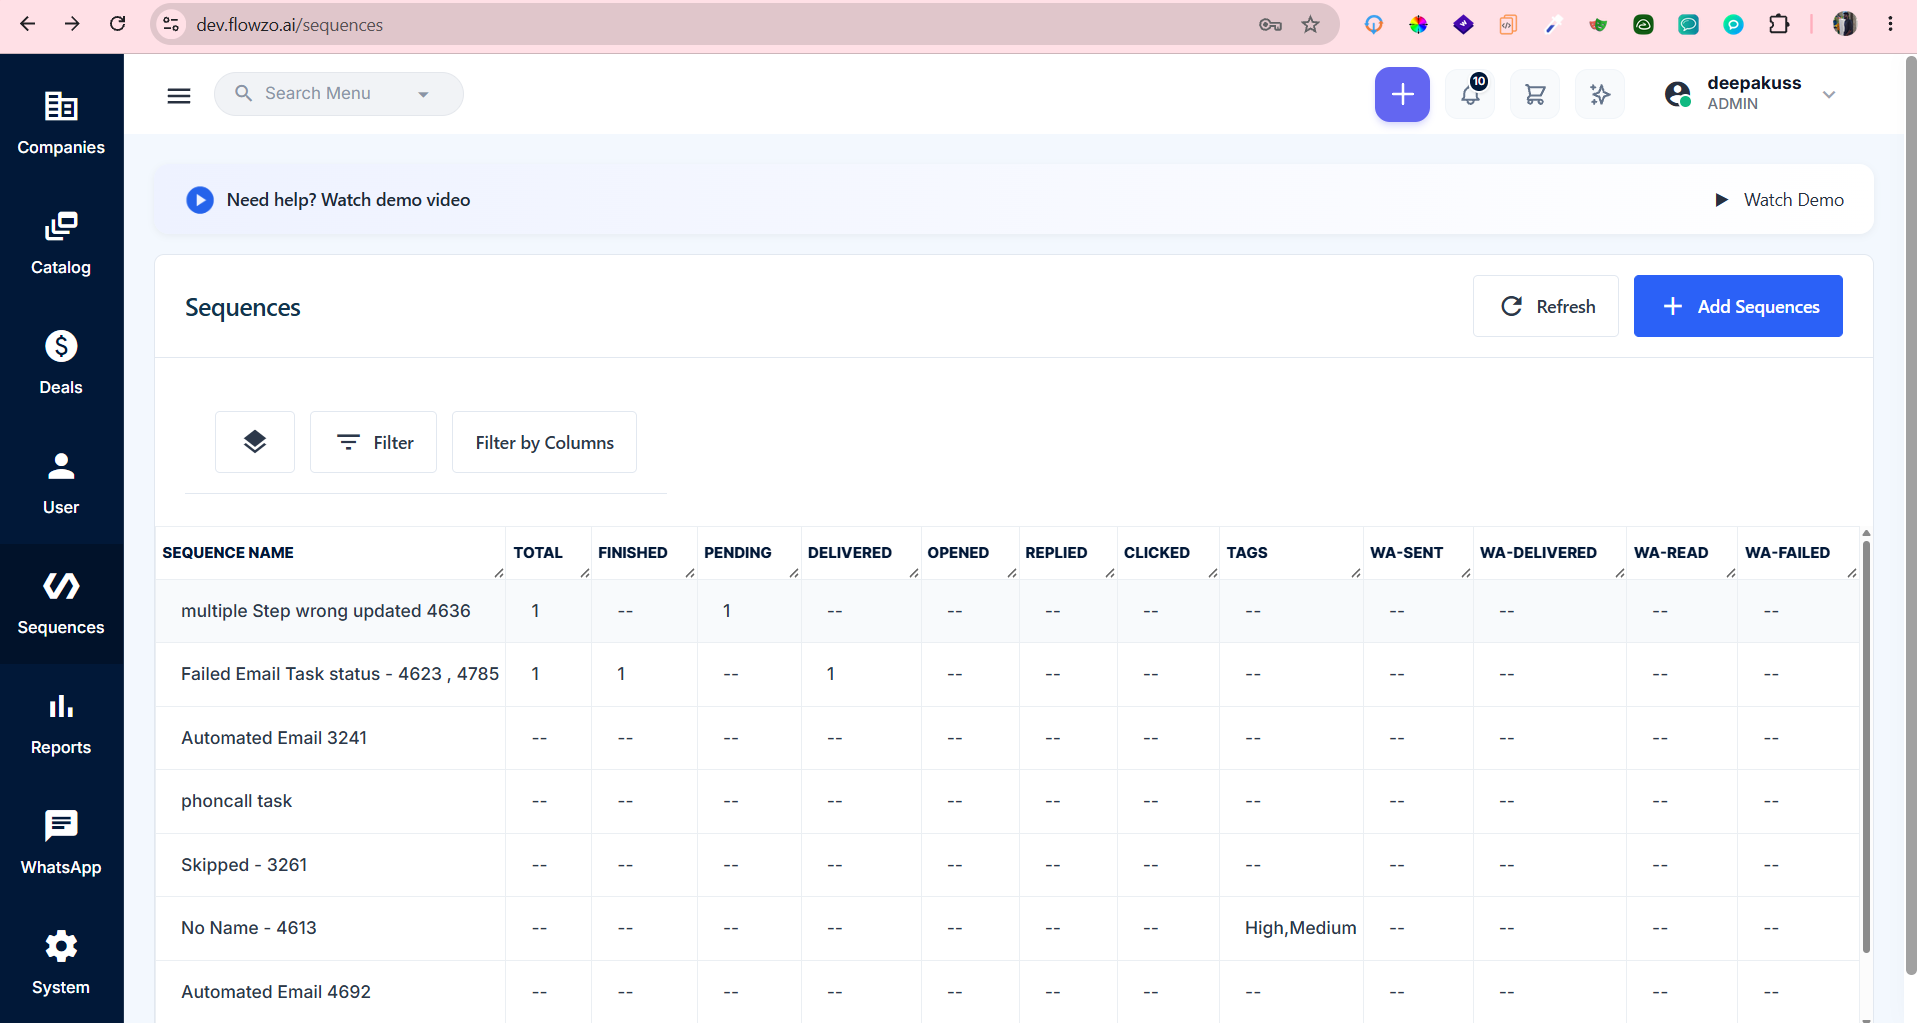Open System settings in sidebar
This screenshot has height=1023, width=1917.
61,964
